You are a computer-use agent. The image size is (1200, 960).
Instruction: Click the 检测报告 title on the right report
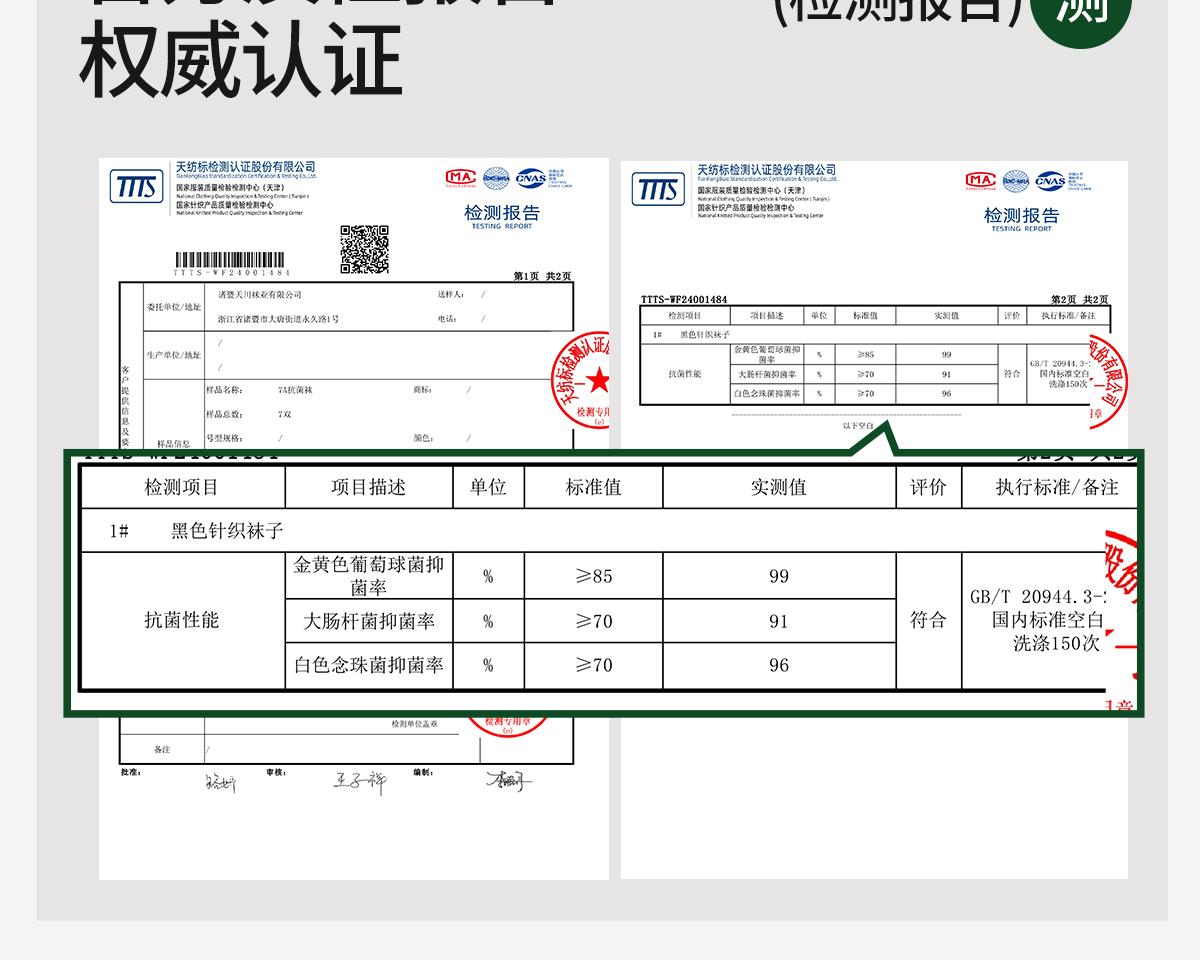[x=1021, y=216]
